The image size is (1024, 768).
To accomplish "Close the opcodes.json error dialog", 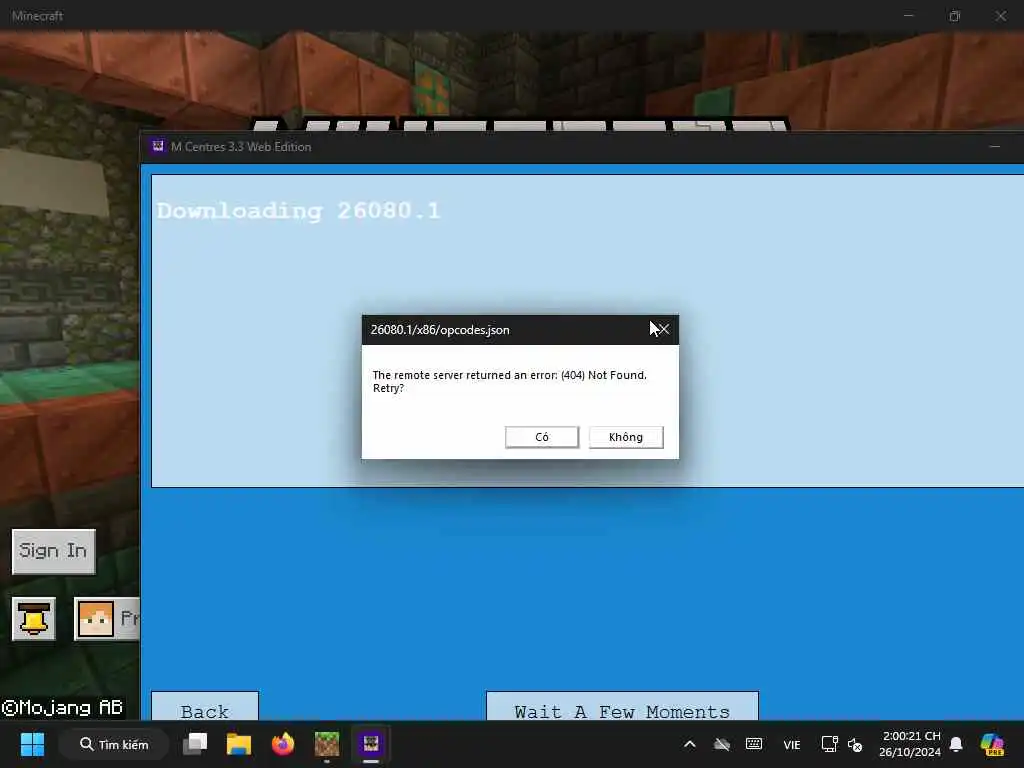I will pyautogui.click(x=663, y=330).
